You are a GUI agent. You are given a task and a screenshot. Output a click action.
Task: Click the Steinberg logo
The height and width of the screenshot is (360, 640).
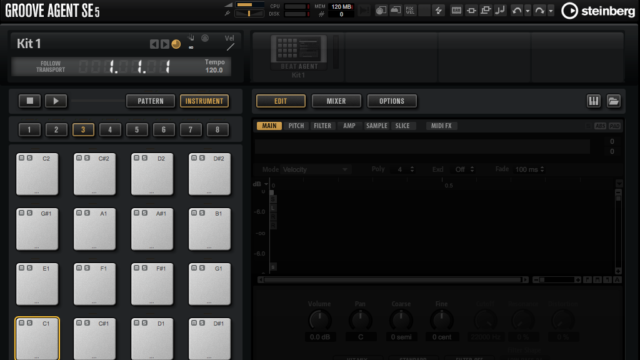(598, 11)
